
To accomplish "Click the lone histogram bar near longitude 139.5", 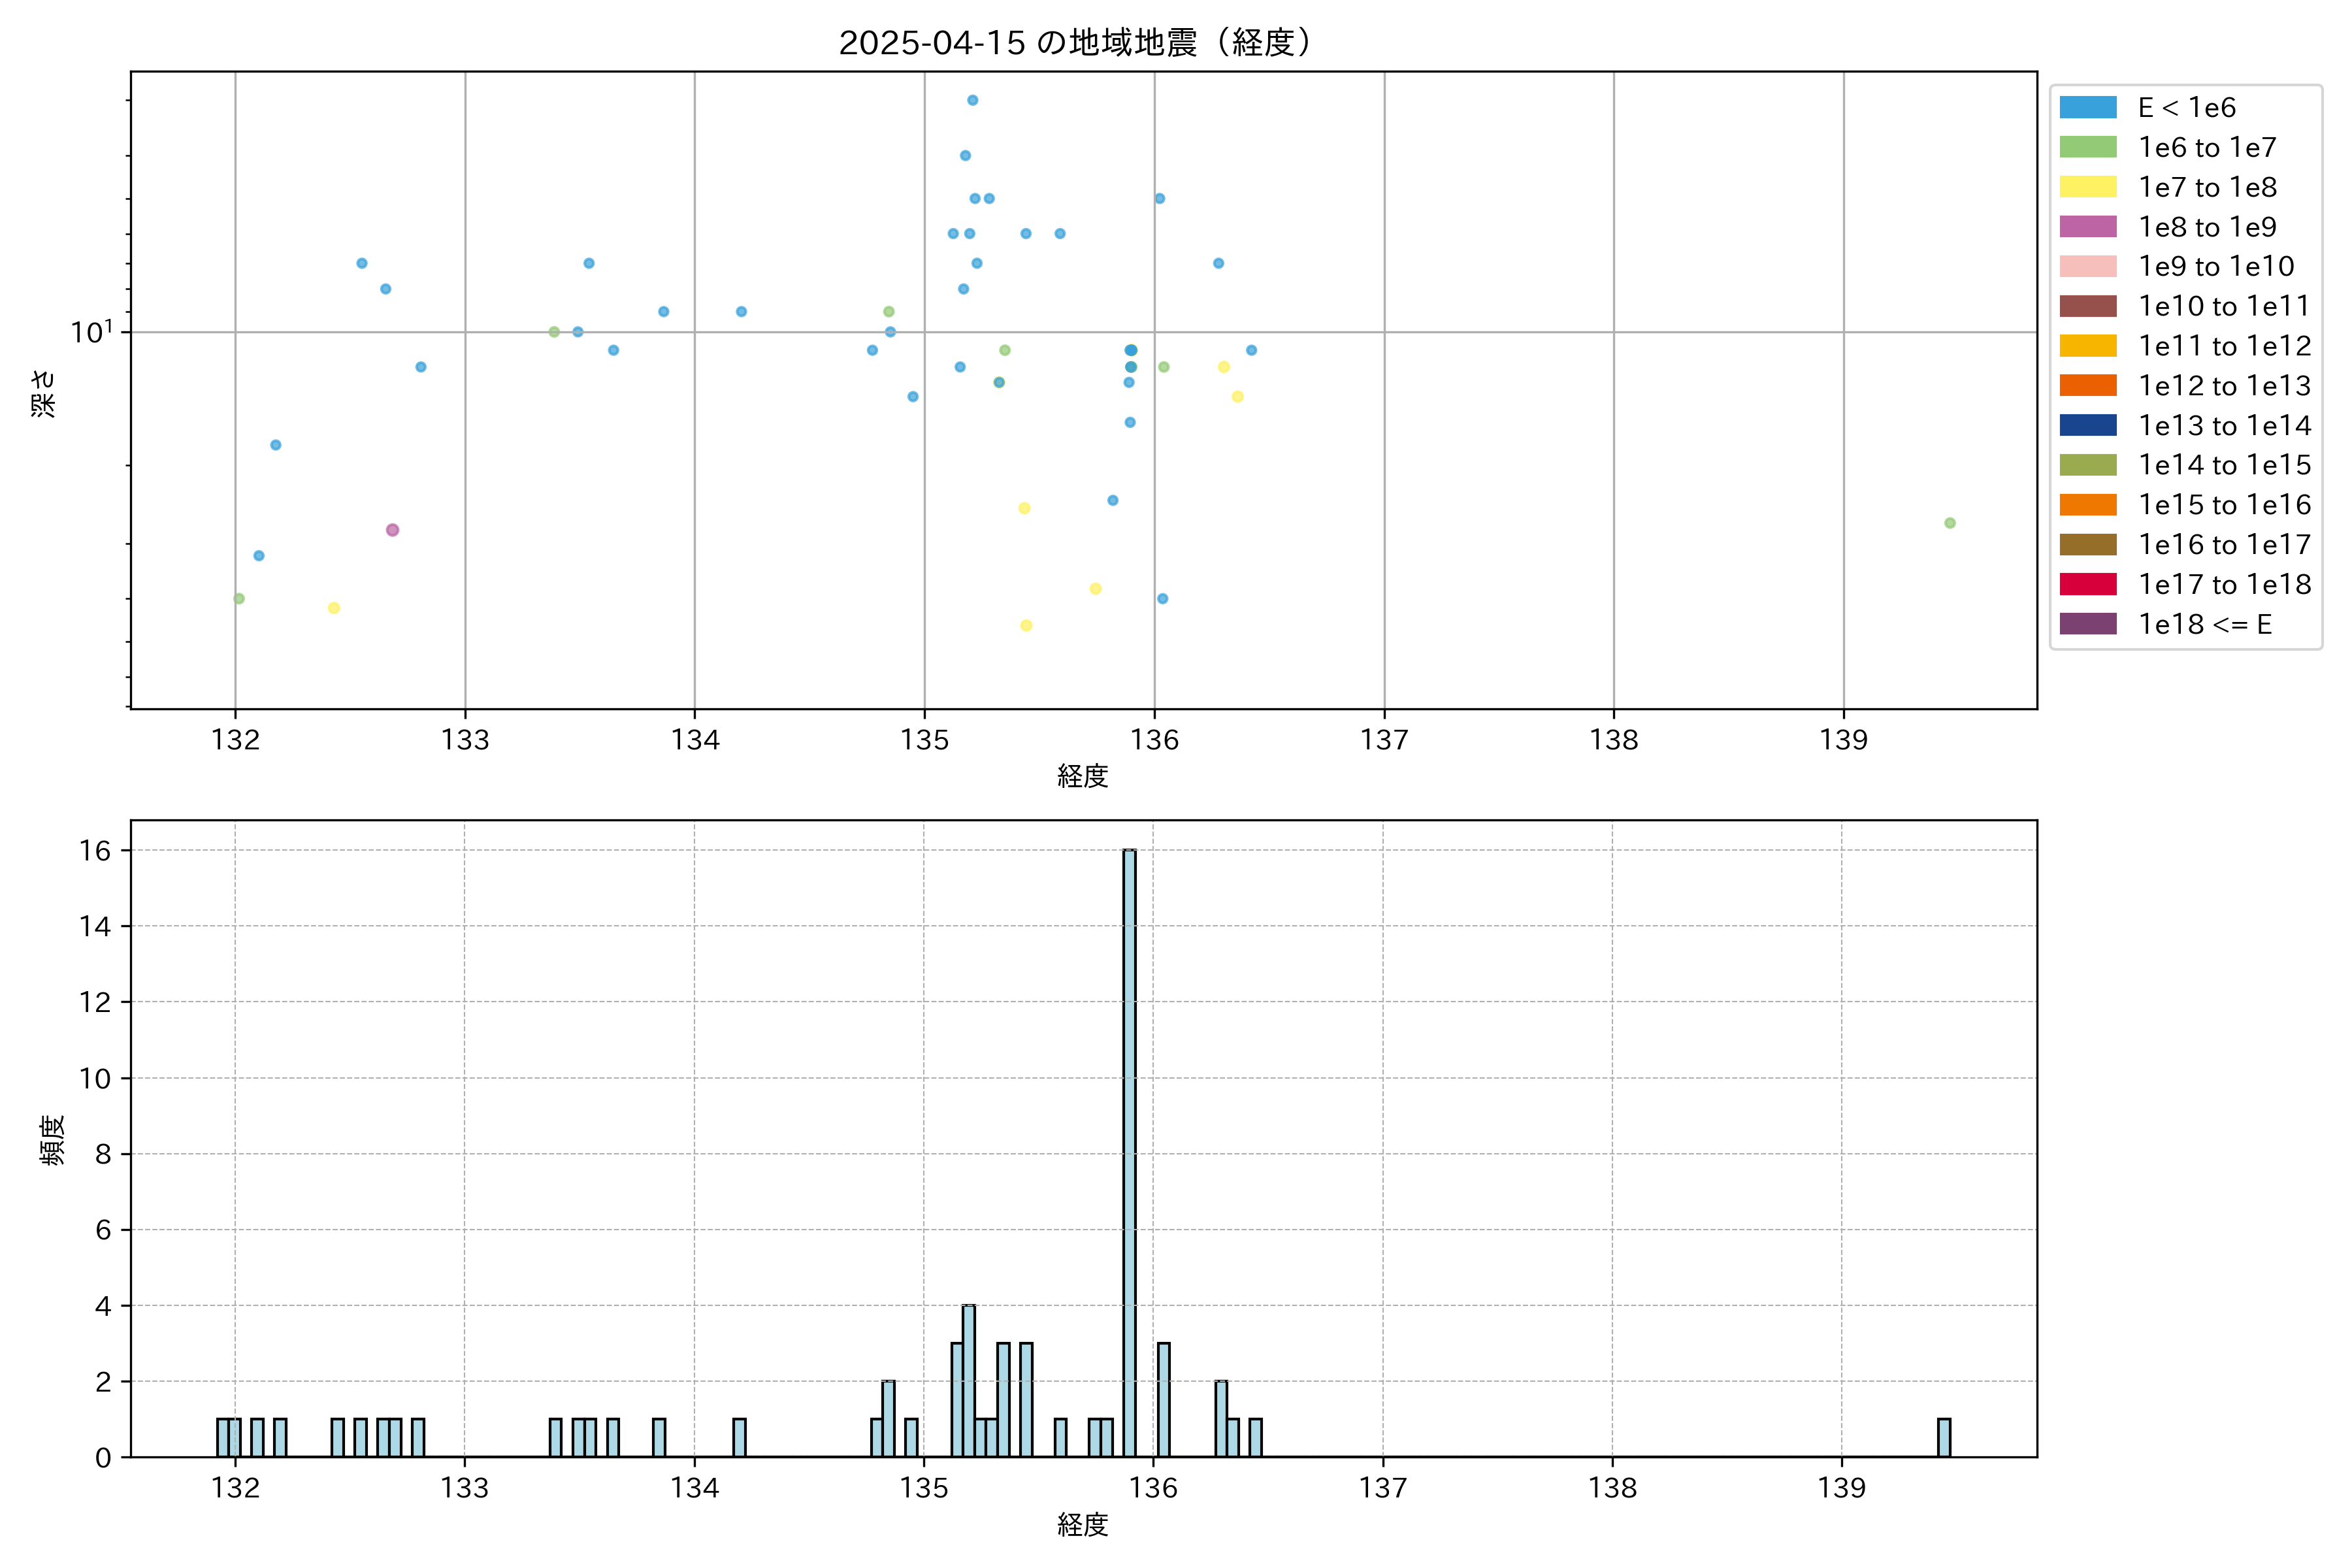I will (1943, 1438).
